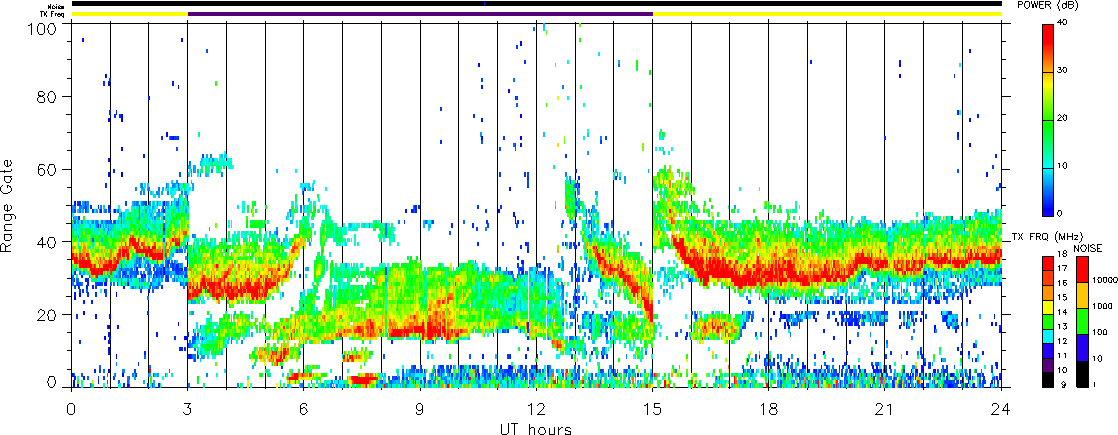Click the black Noise bar above the plot

click(536, 4)
